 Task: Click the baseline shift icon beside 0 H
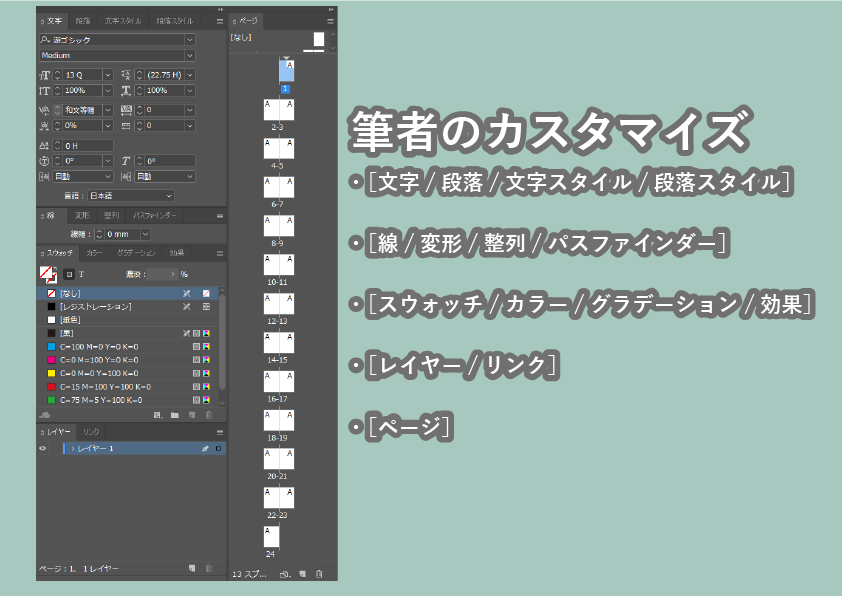[x=45, y=146]
